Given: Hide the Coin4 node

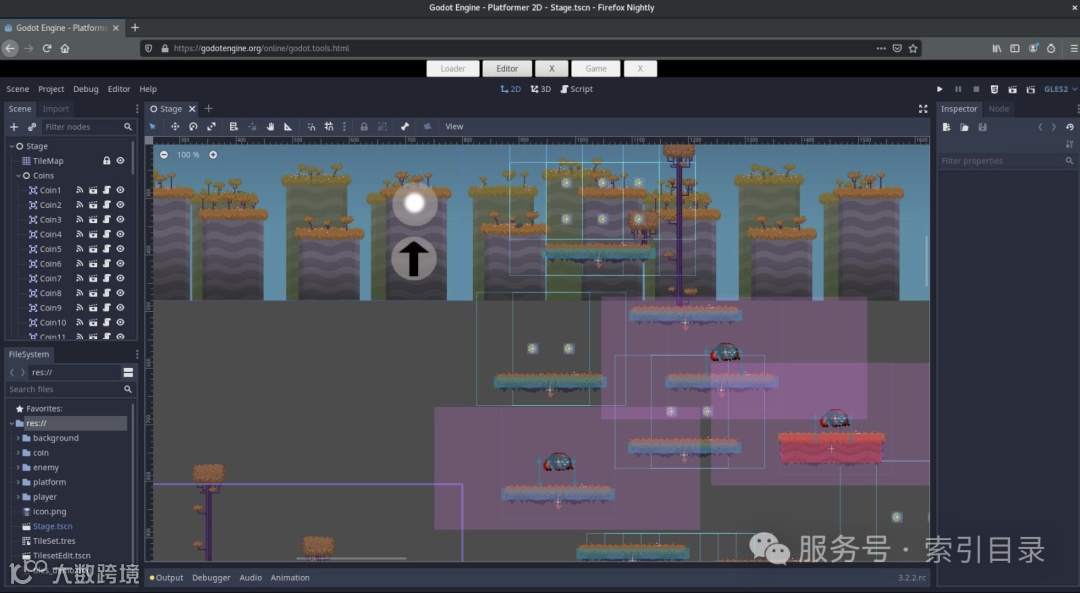Looking at the screenshot, I should point(121,234).
